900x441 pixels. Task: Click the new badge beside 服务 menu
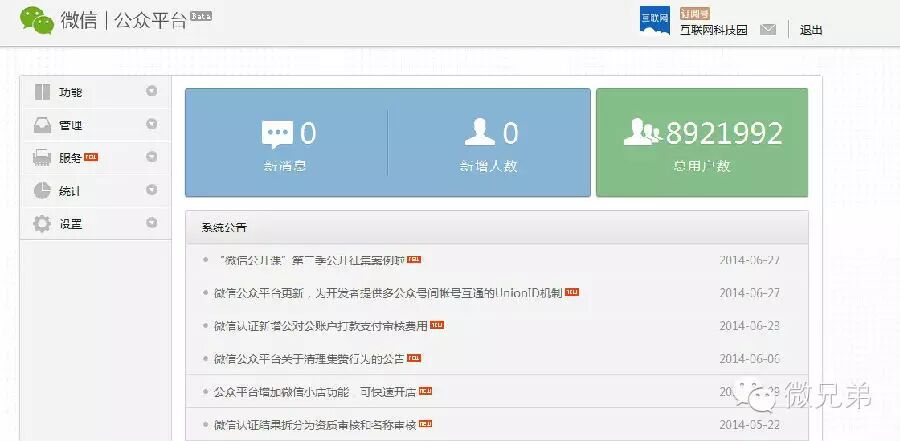coord(91,157)
